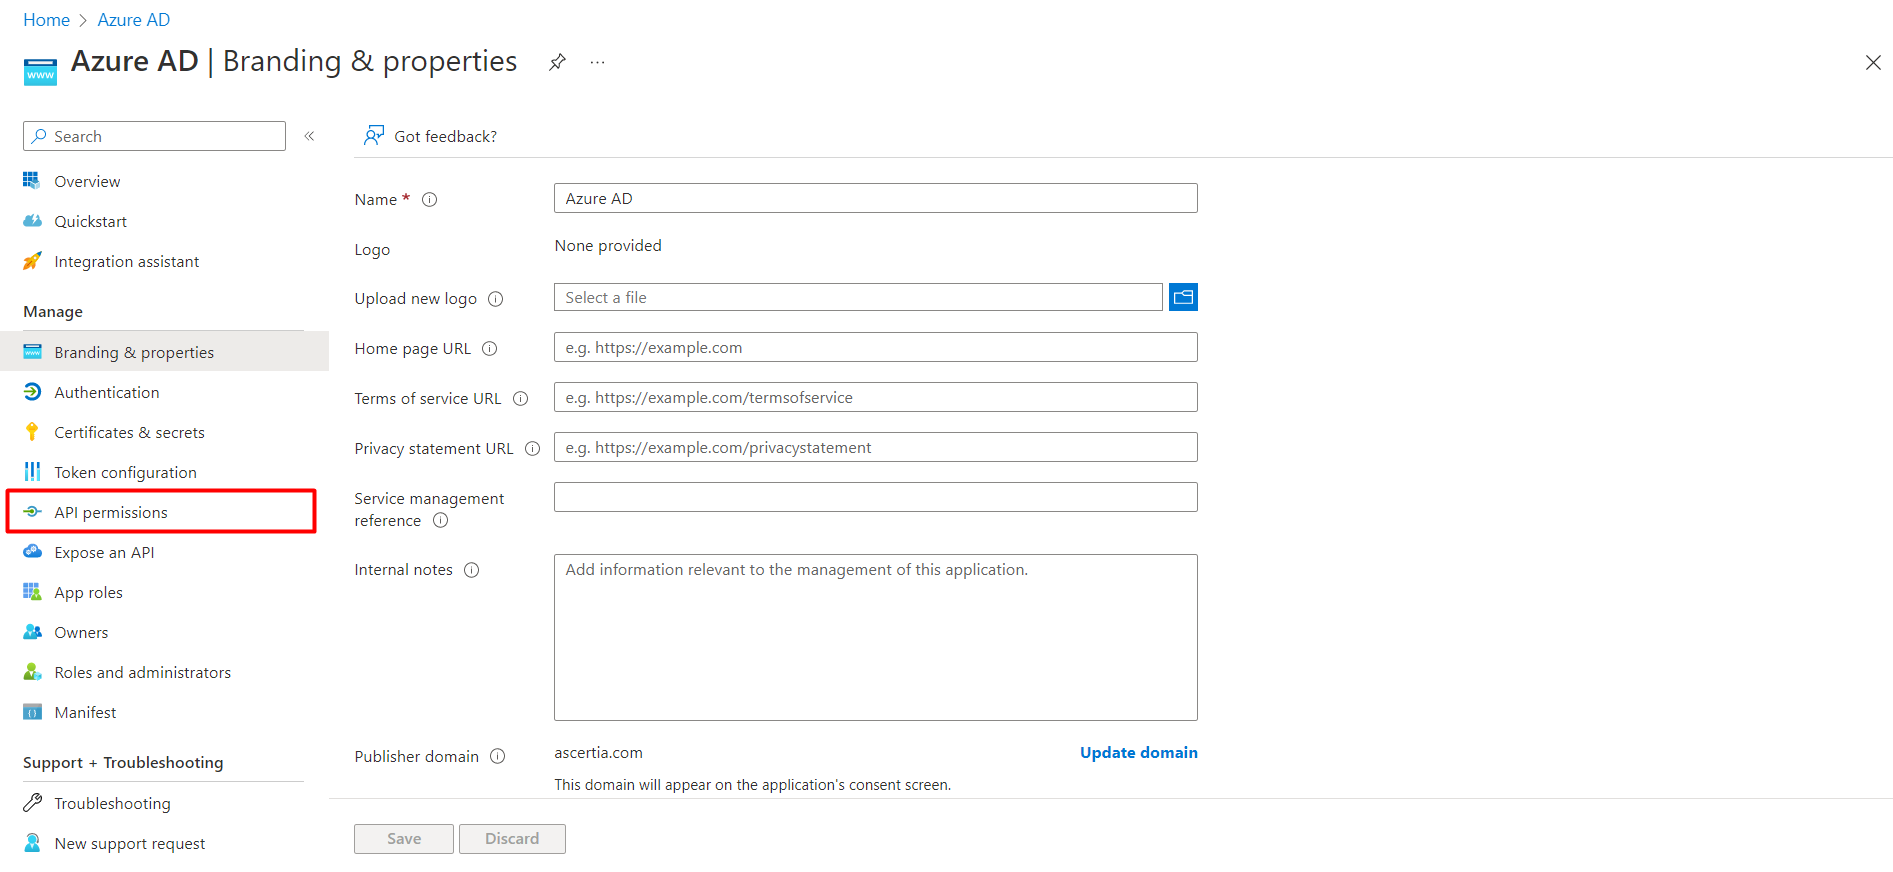Click Update domain link
The height and width of the screenshot is (872, 1893).
click(1138, 752)
